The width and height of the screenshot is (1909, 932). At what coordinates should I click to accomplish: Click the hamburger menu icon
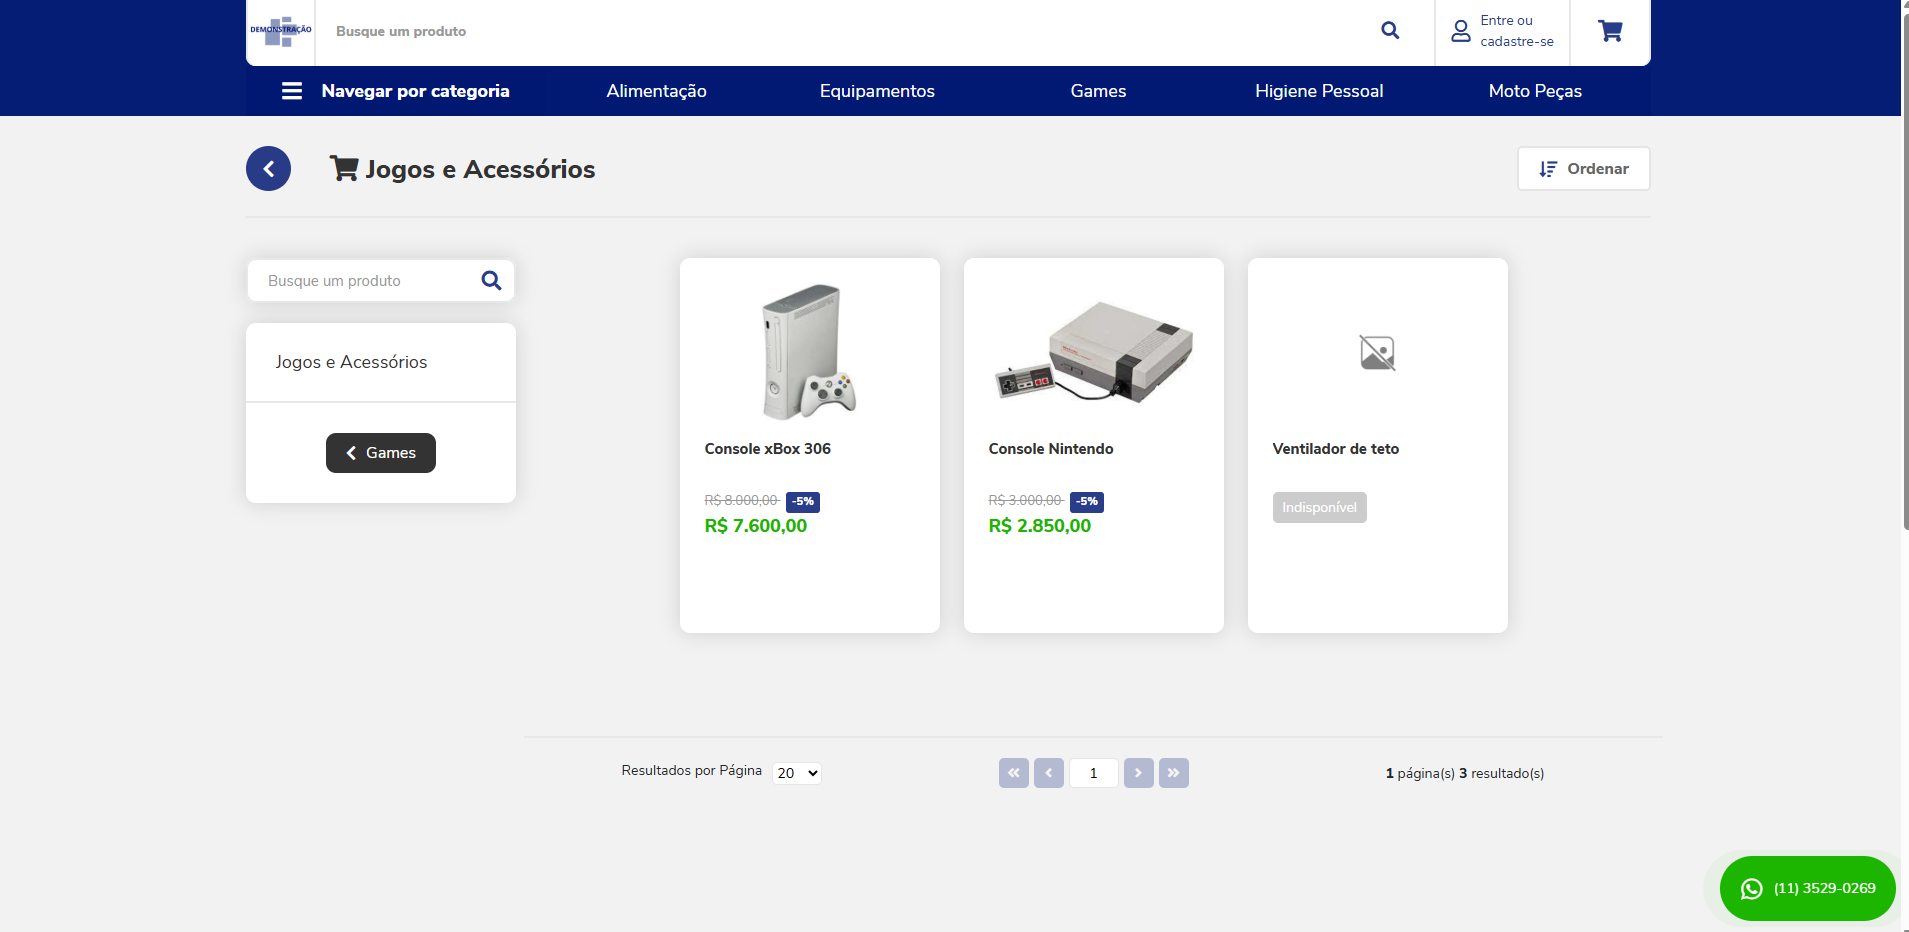(292, 91)
